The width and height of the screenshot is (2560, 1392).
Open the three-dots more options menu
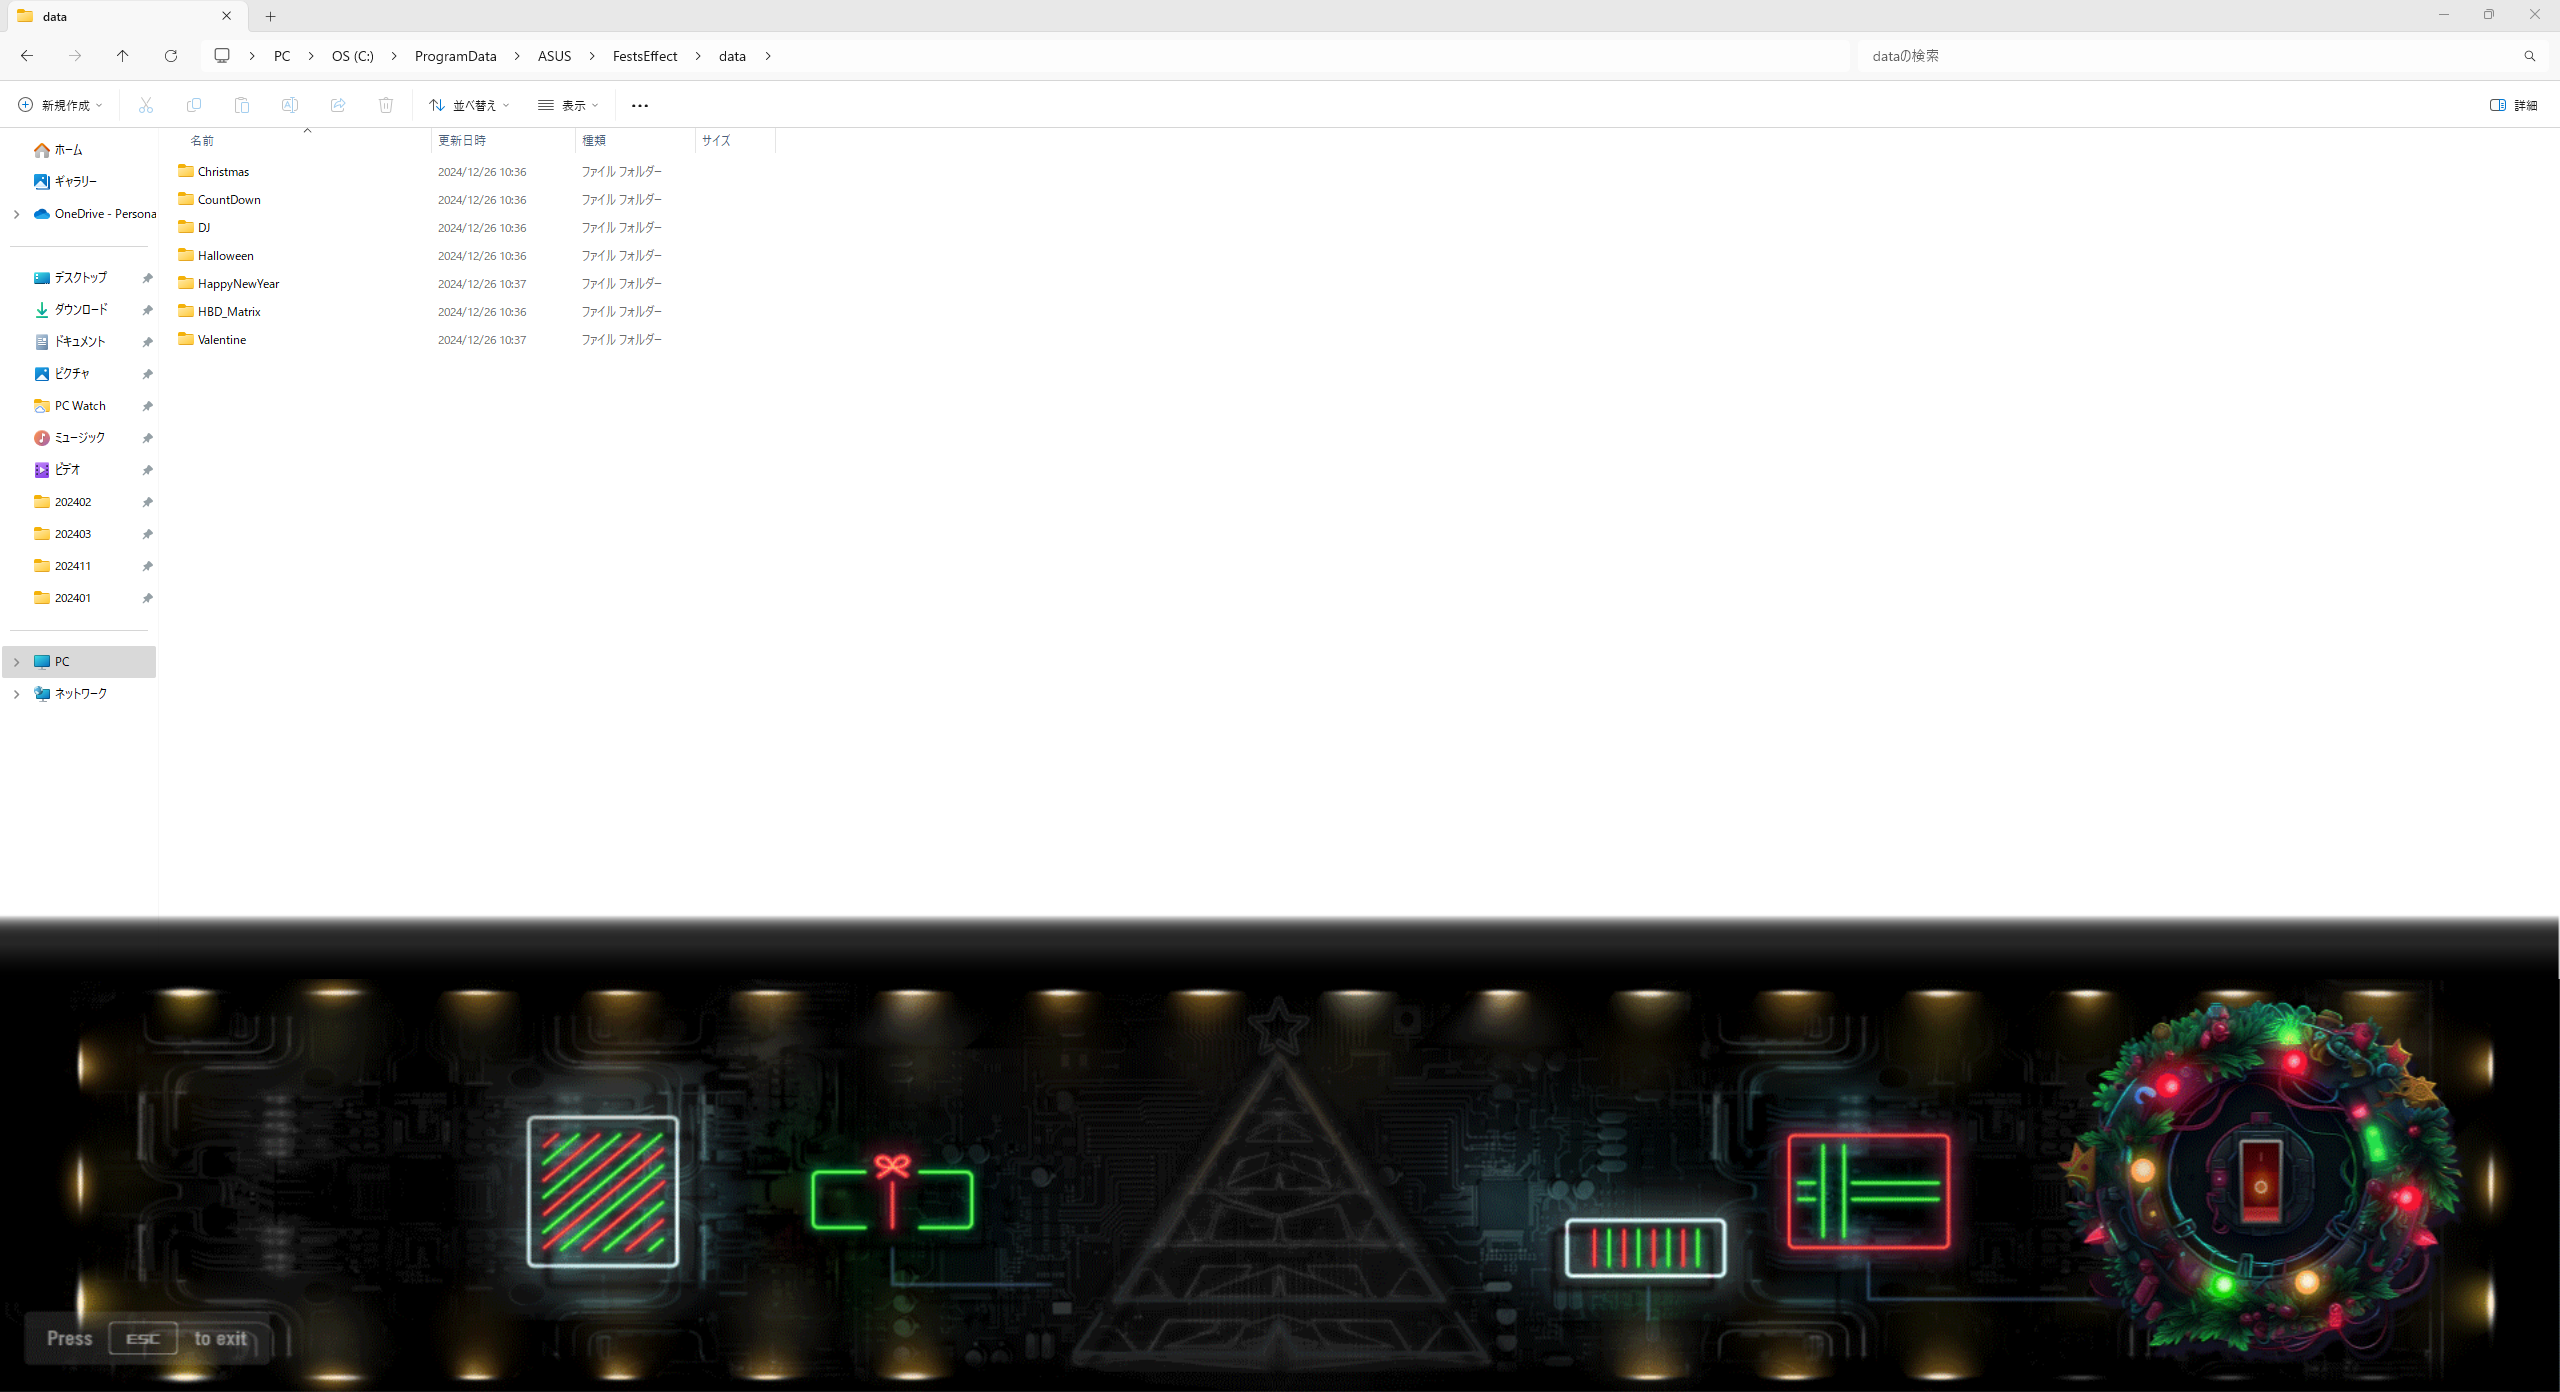pos(640,105)
